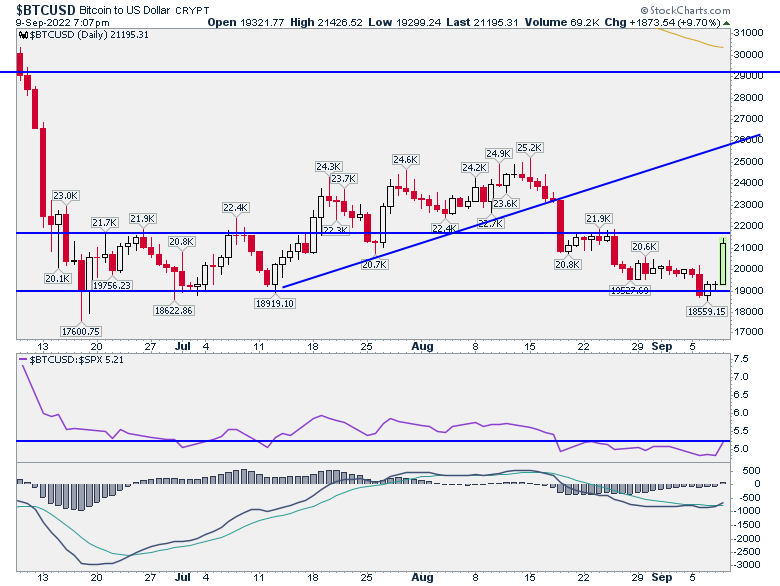Click the '$BTCUSD (Daily) 21195.31' legend text
This screenshot has width=780, height=586.
pos(89,35)
